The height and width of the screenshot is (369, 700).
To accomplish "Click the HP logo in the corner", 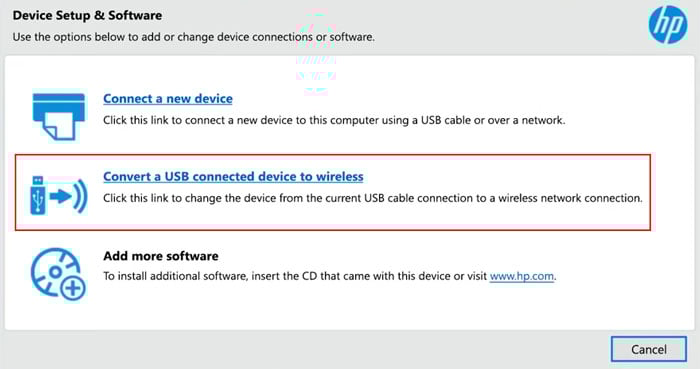I will (668, 25).
